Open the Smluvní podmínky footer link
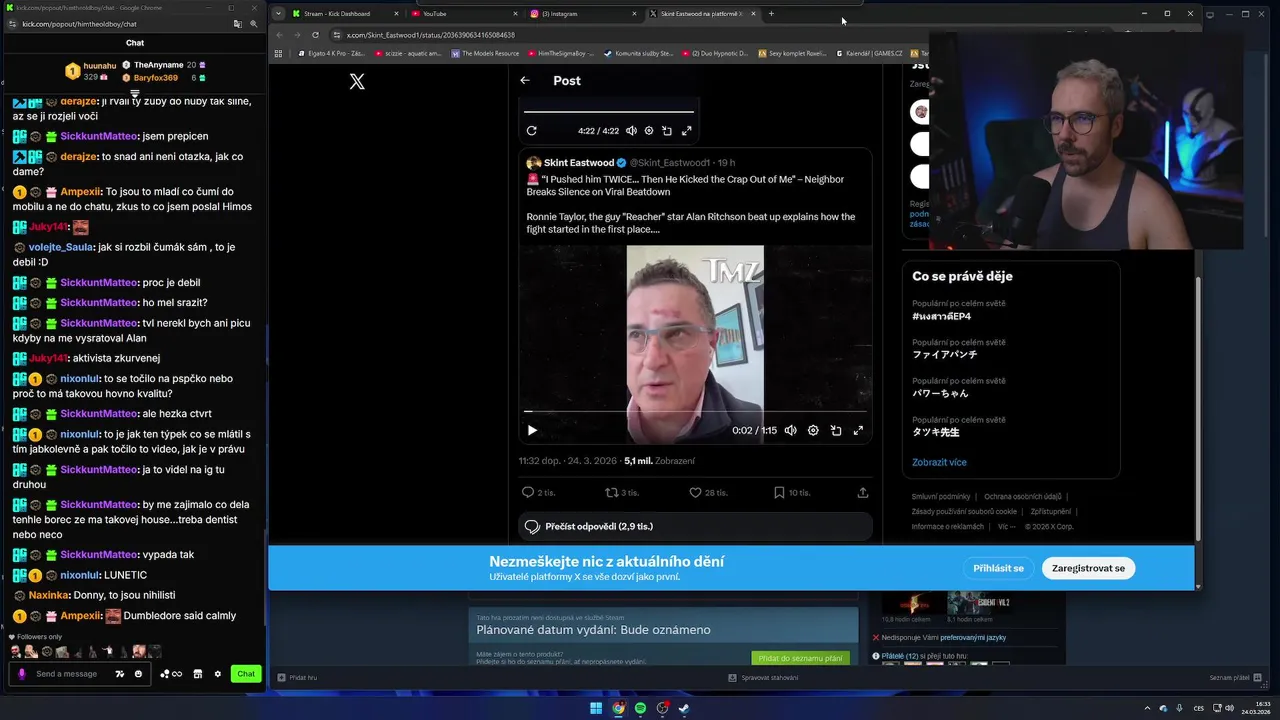1280x720 pixels. pos(940,497)
